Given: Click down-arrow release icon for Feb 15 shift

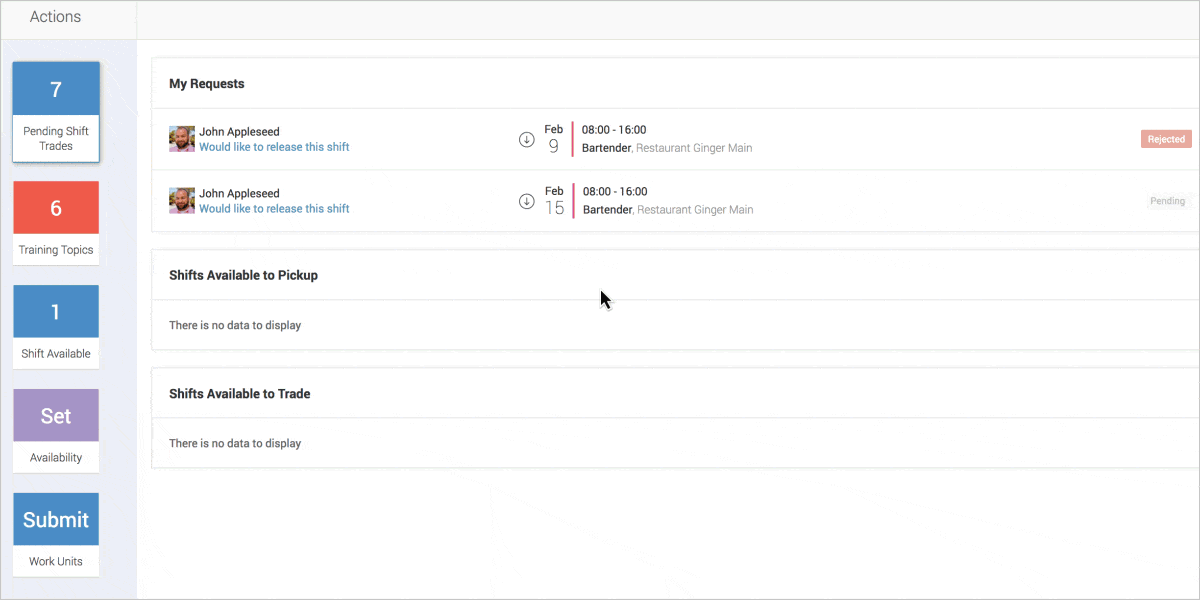Looking at the screenshot, I should pos(527,202).
